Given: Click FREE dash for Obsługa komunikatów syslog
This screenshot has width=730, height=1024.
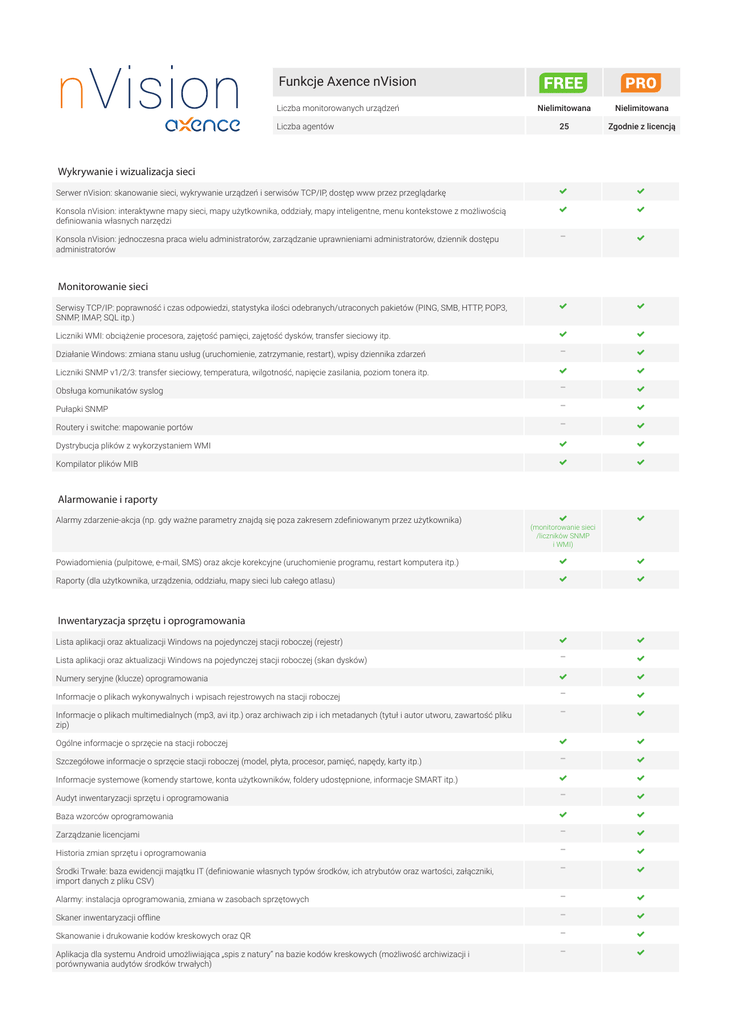Looking at the screenshot, I should coord(563,388).
